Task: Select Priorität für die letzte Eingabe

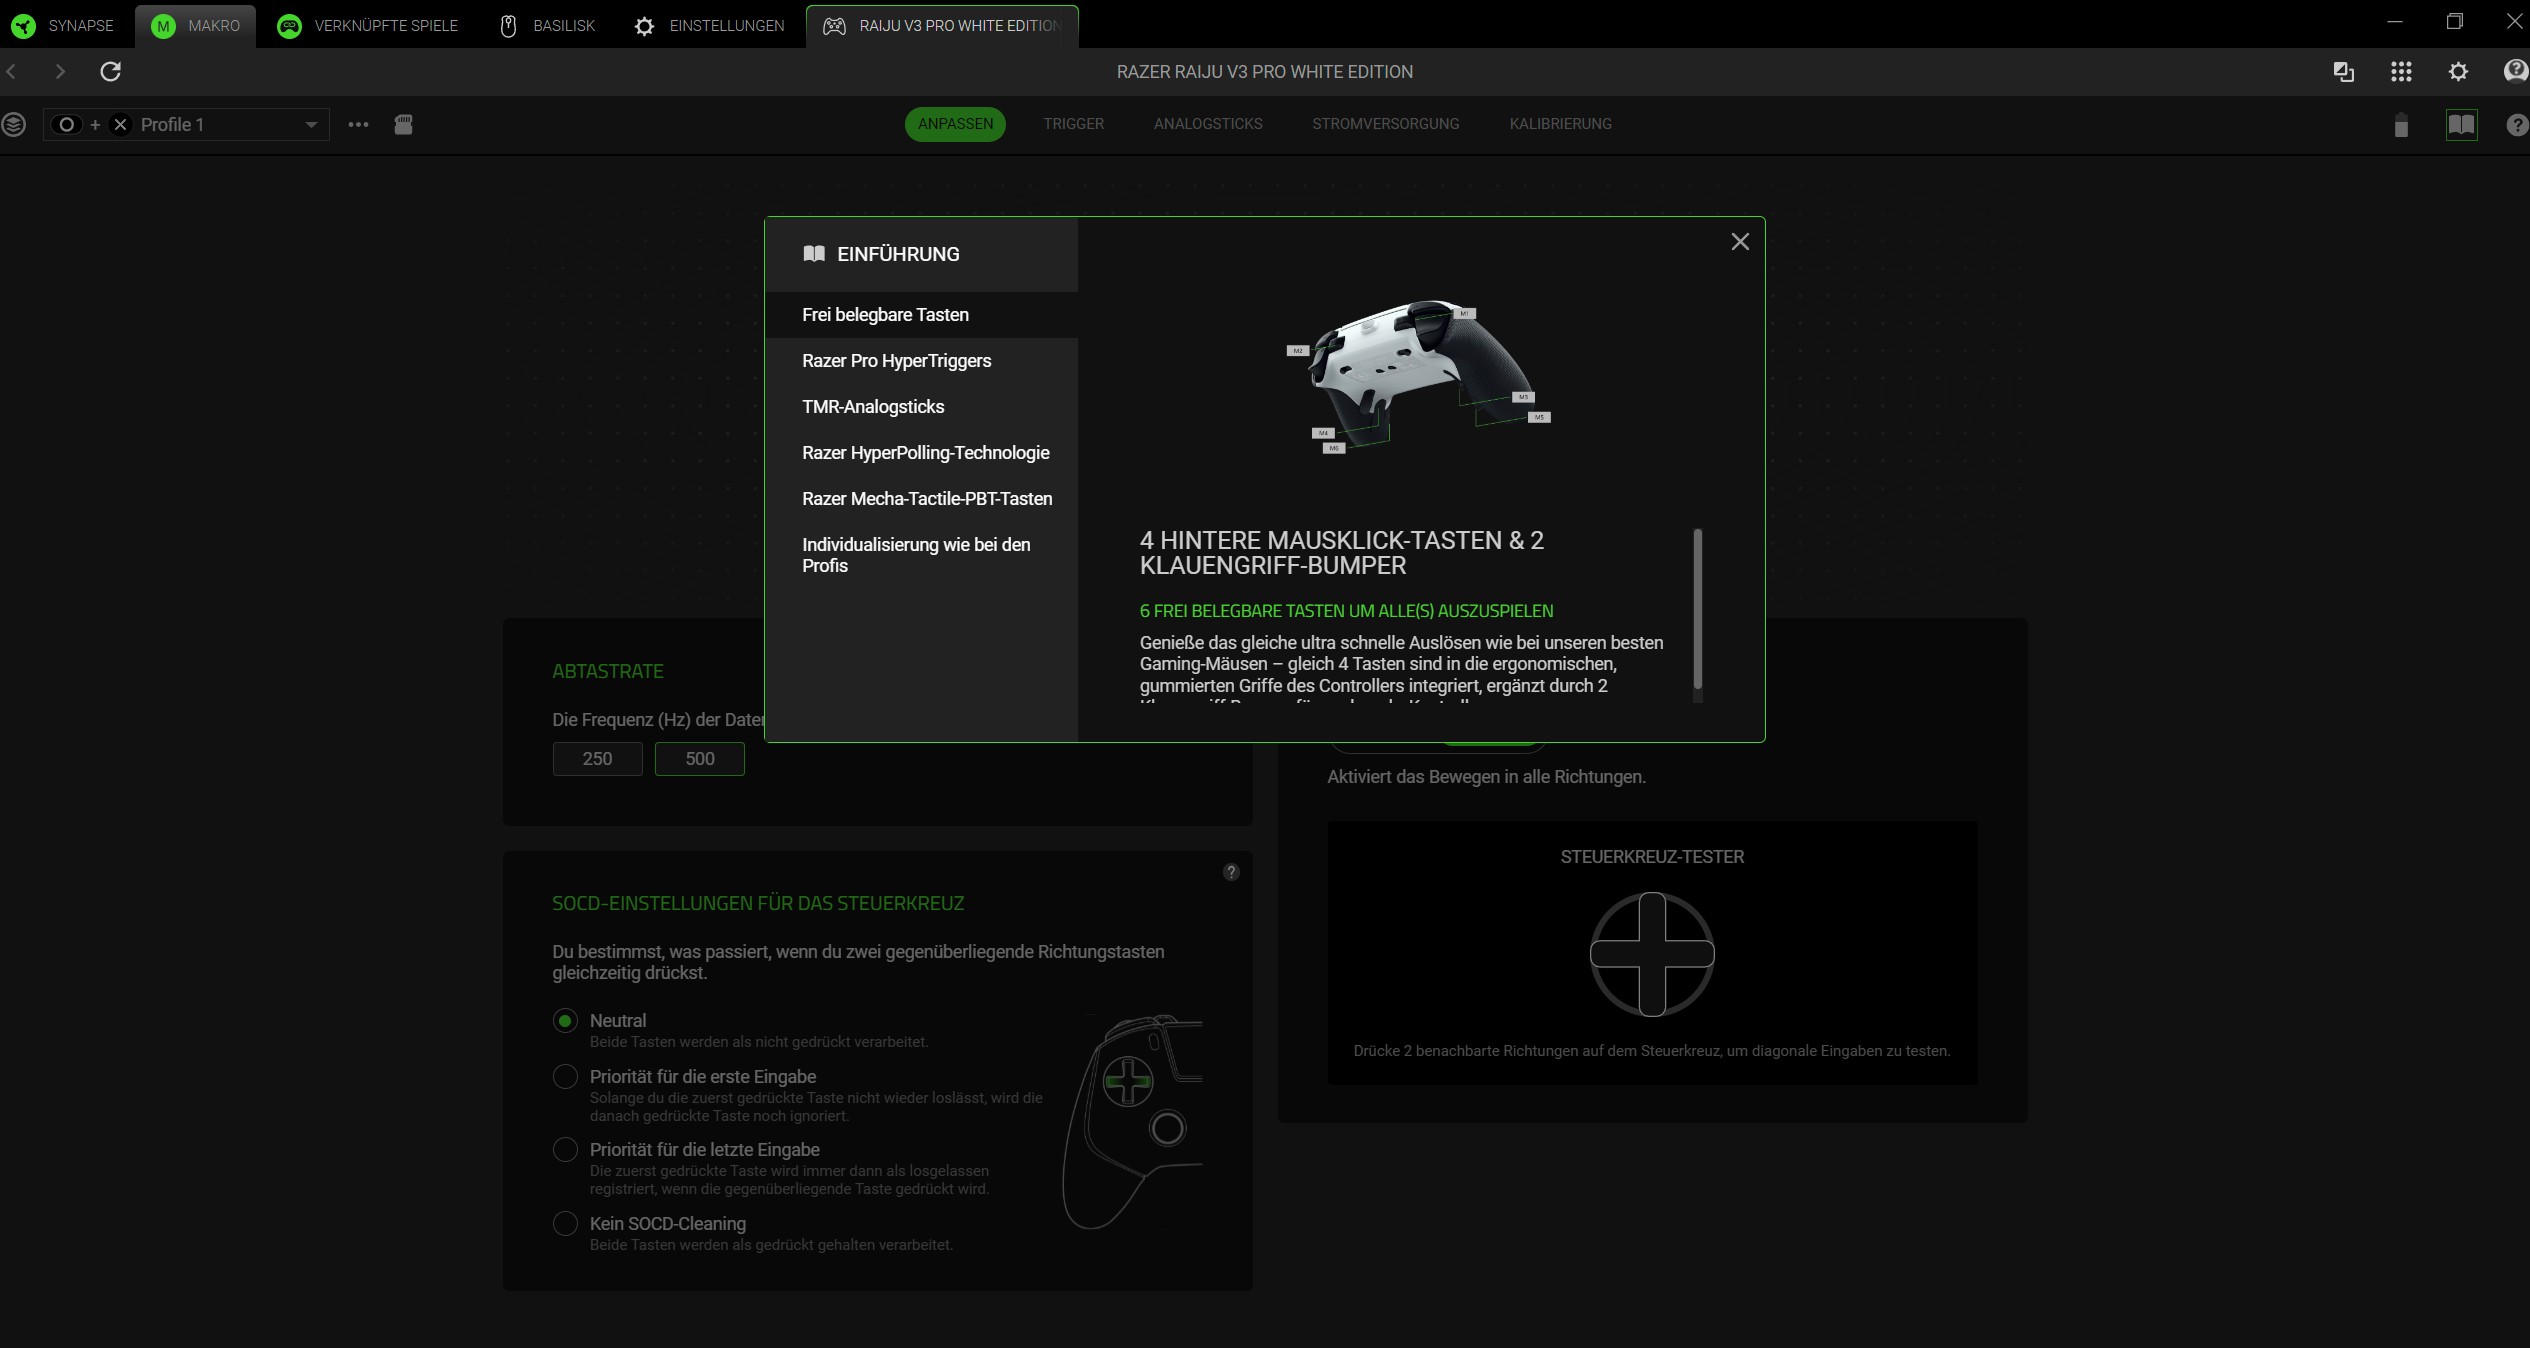Action: (565, 1150)
